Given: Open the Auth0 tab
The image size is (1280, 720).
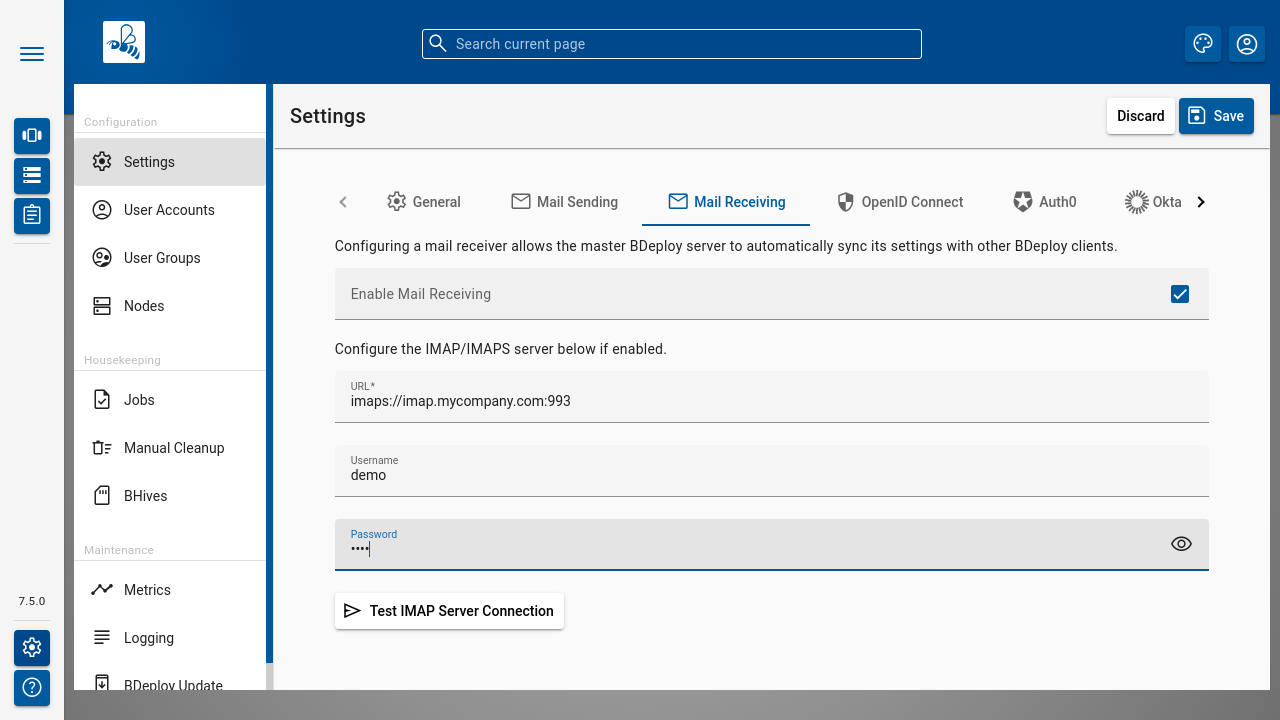Looking at the screenshot, I should [1044, 202].
